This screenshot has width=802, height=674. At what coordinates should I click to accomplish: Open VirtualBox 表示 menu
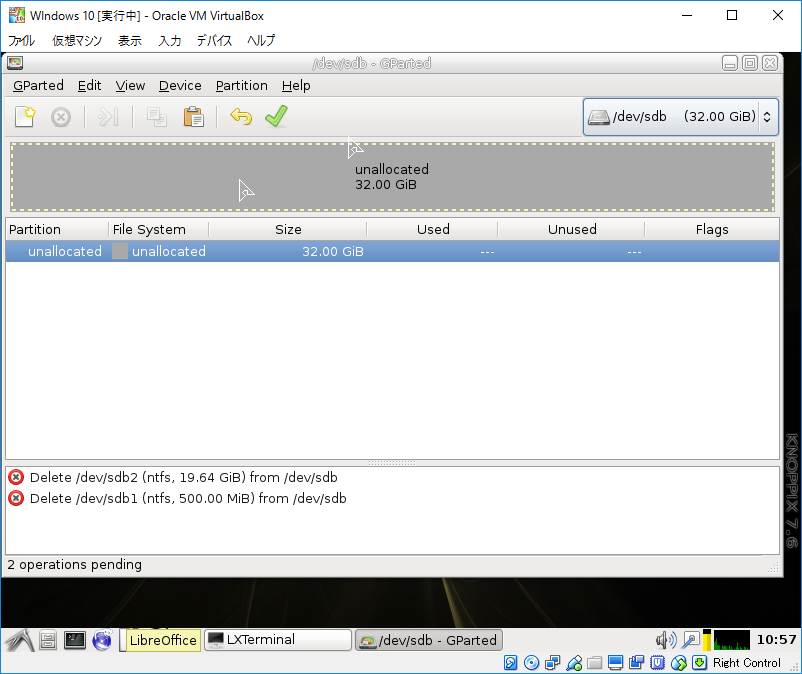click(x=130, y=40)
